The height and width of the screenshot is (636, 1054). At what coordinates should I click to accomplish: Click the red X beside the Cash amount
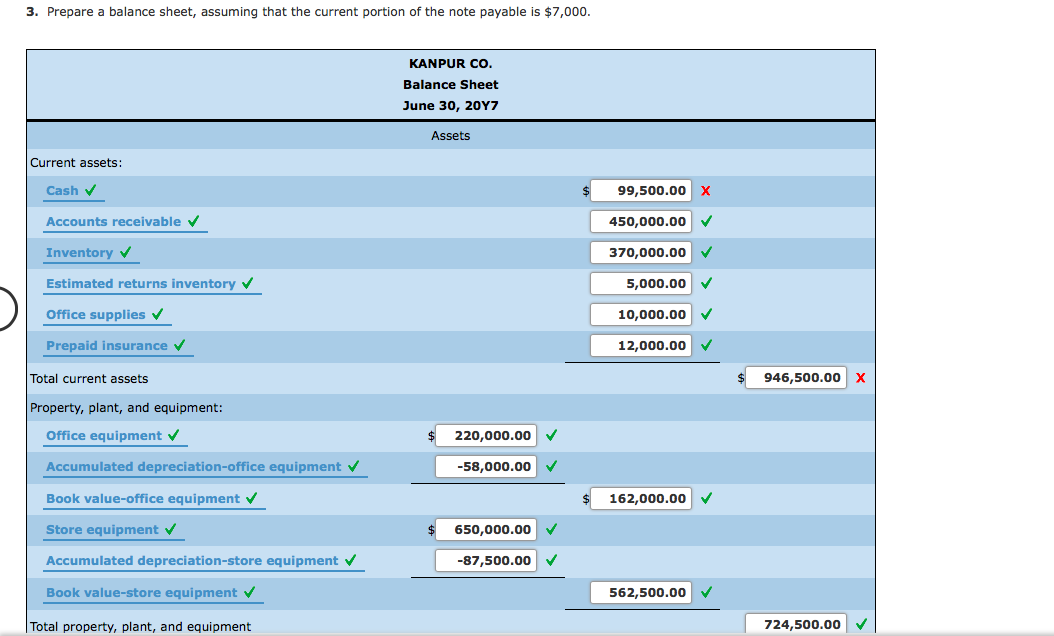706,190
